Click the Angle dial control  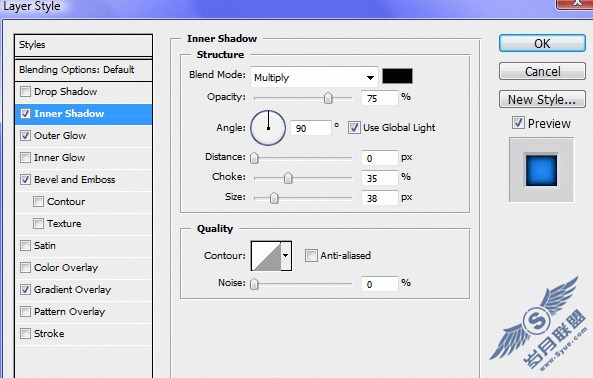268,128
